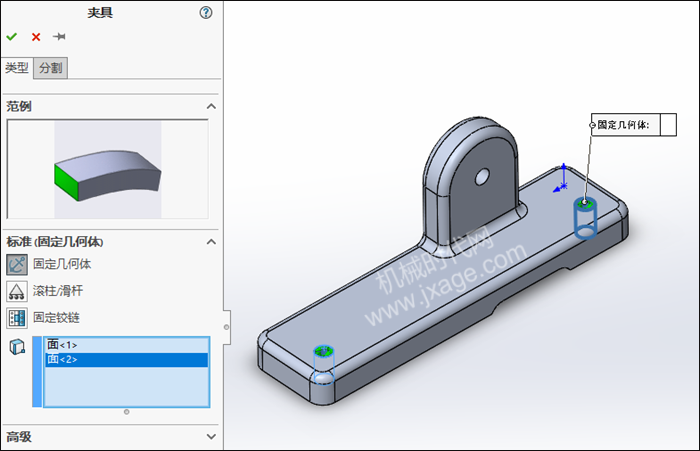Click the 固定铰链 text label
The width and height of the screenshot is (700, 451).
point(56,318)
